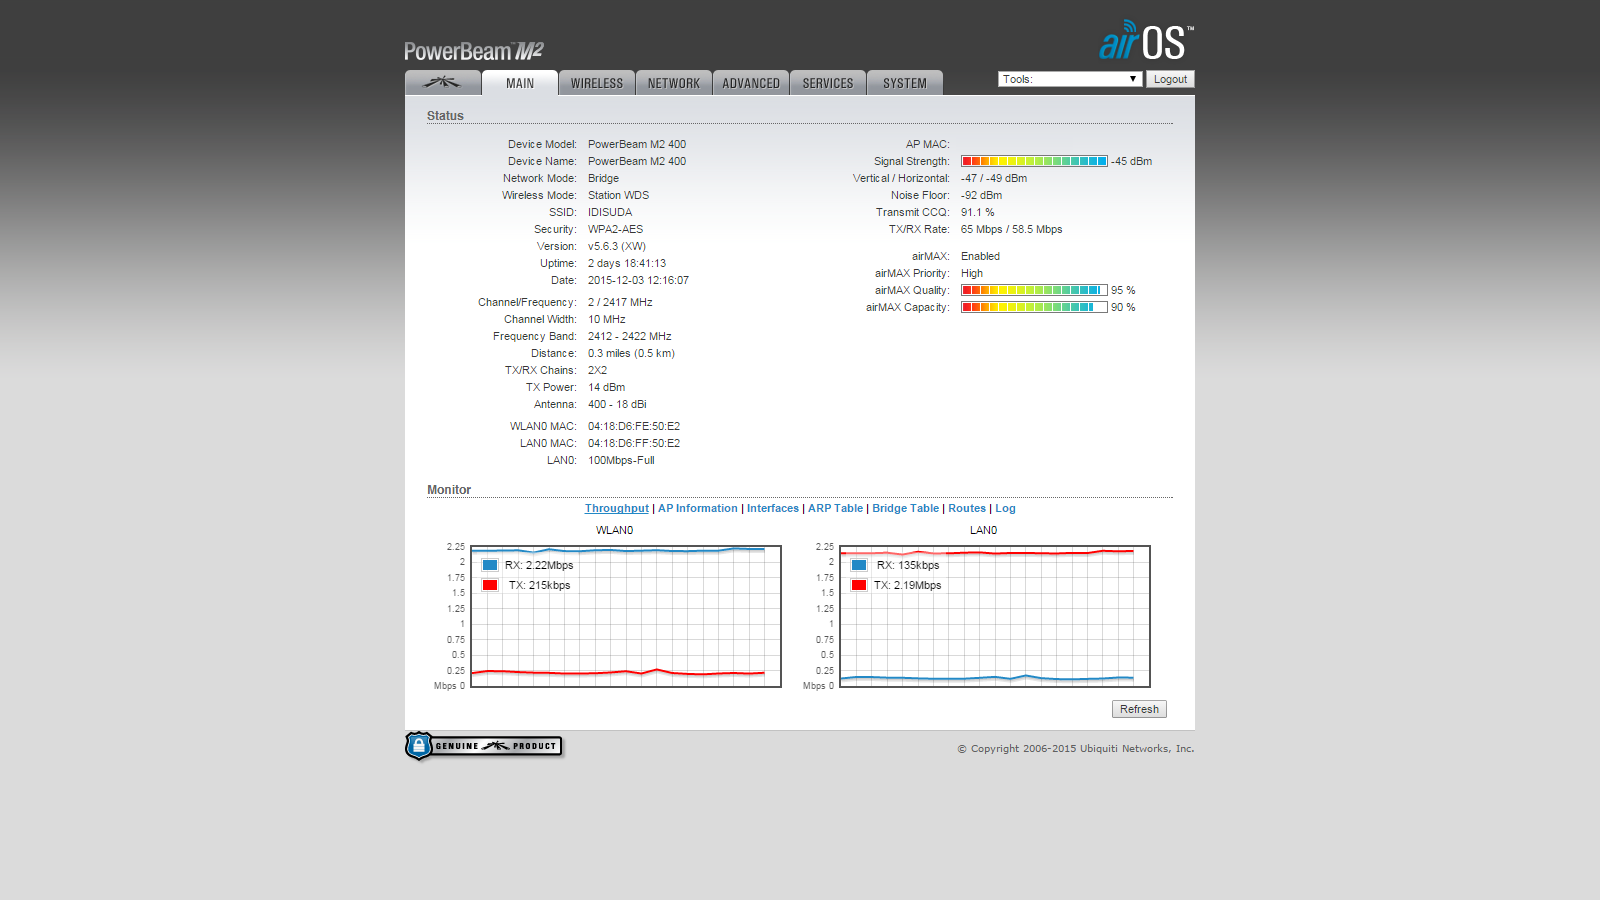The image size is (1600, 900).
Task: Click the TX/RX Rate value
Action: [x=1012, y=229]
